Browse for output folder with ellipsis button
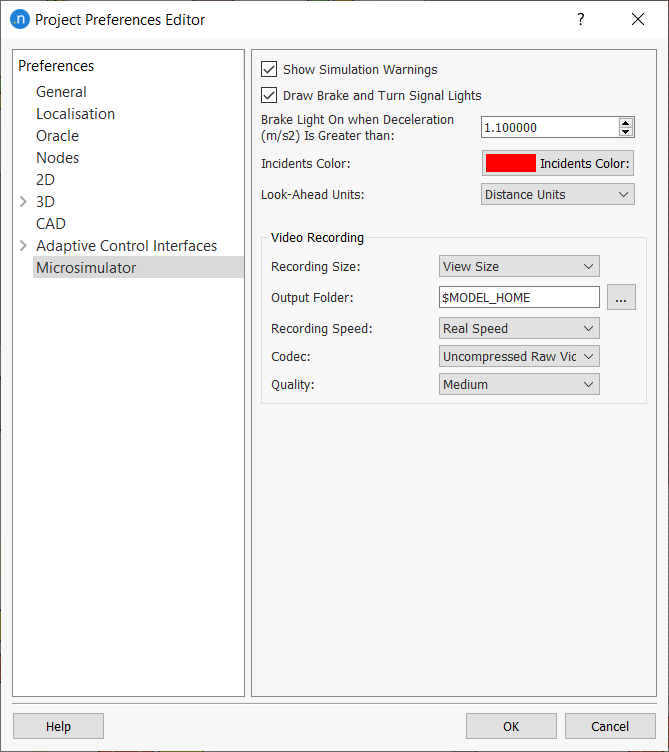Screen dimensions: 669x752 [x=621, y=297]
